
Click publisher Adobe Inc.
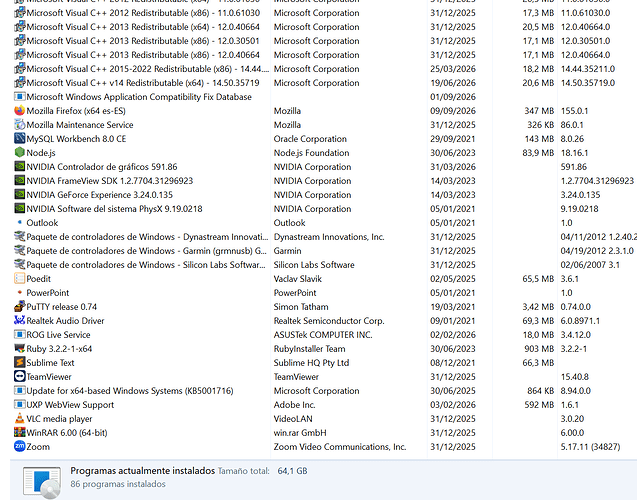(x=294, y=405)
